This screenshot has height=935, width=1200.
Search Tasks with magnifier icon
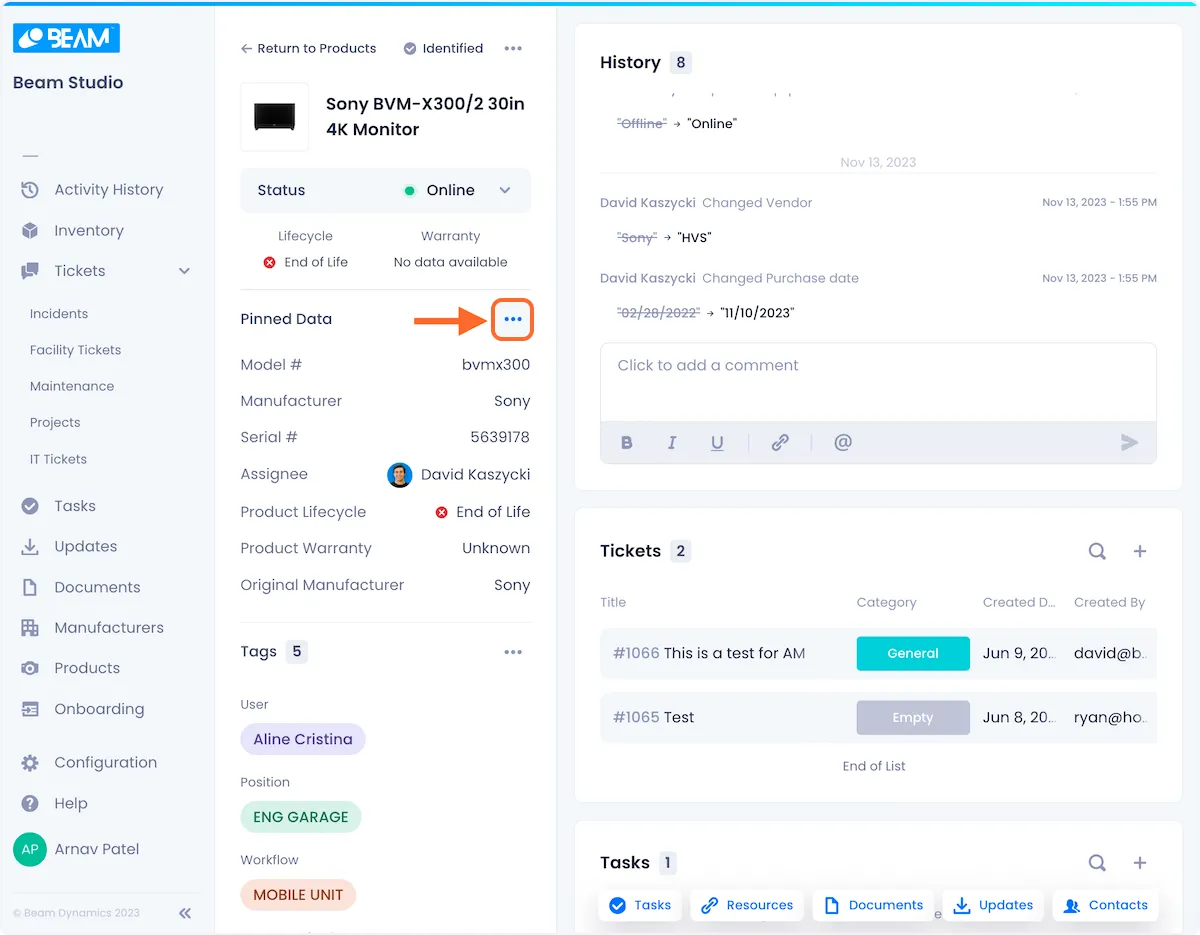pyautogui.click(x=1097, y=863)
